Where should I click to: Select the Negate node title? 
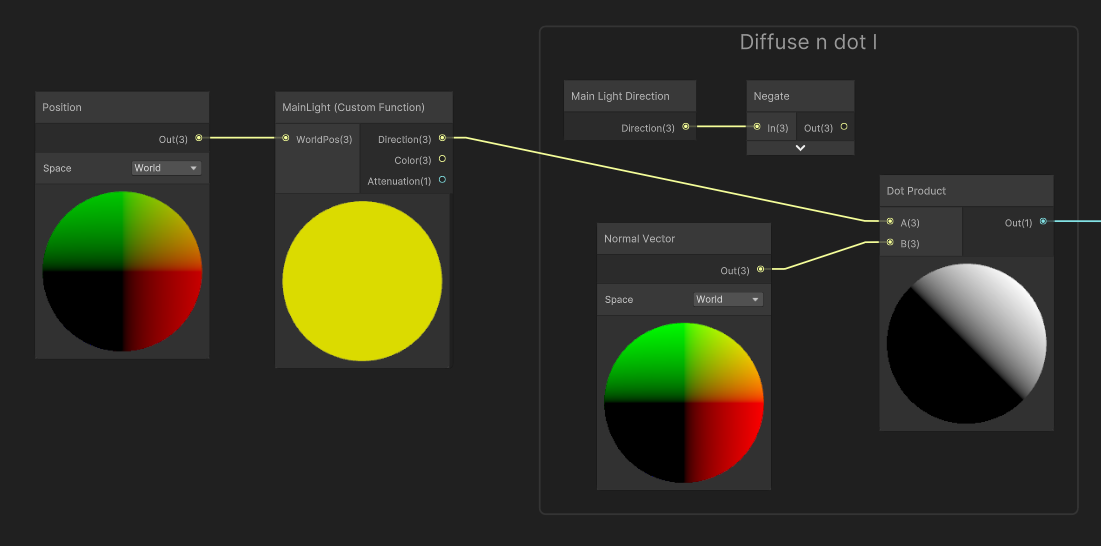[771, 96]
